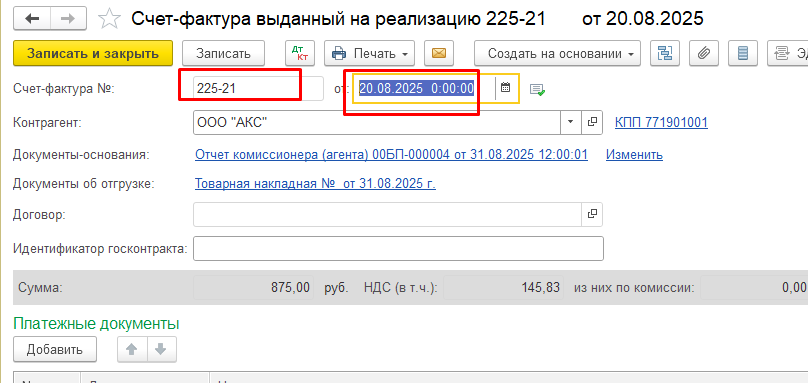Open Создать на основании dropdown
The height and width of the screenshot is (383, 808).
coord(557,53)
